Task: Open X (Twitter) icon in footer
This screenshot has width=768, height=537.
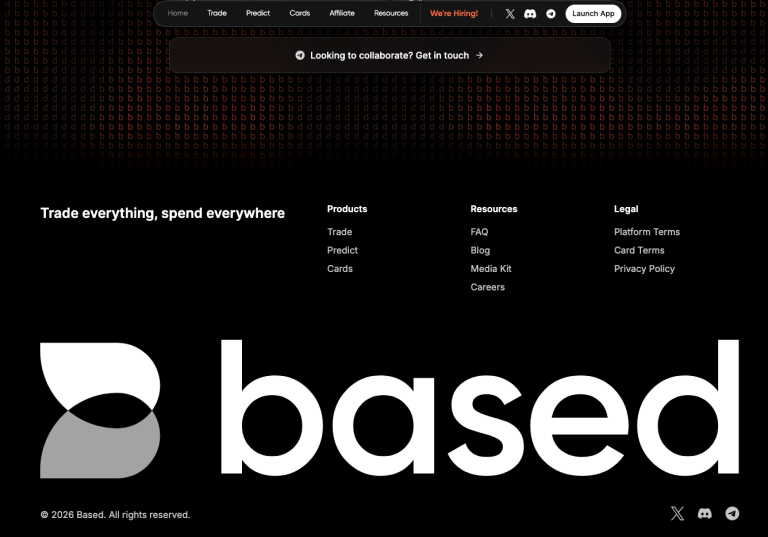Action: (677, 513)
